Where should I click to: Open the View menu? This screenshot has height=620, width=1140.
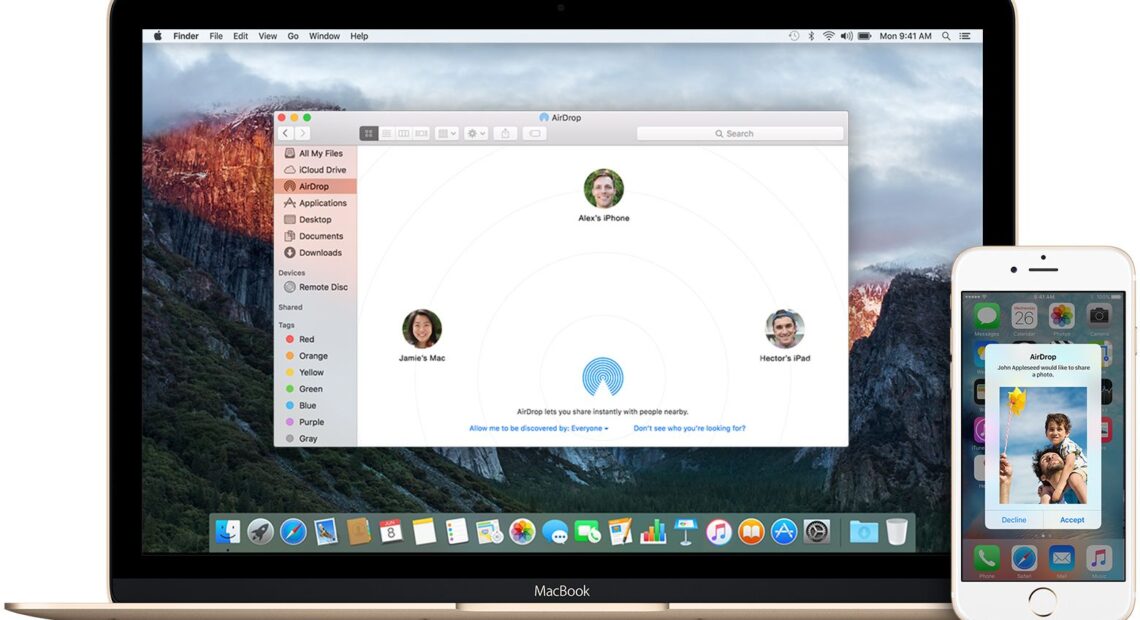[268, 36]
